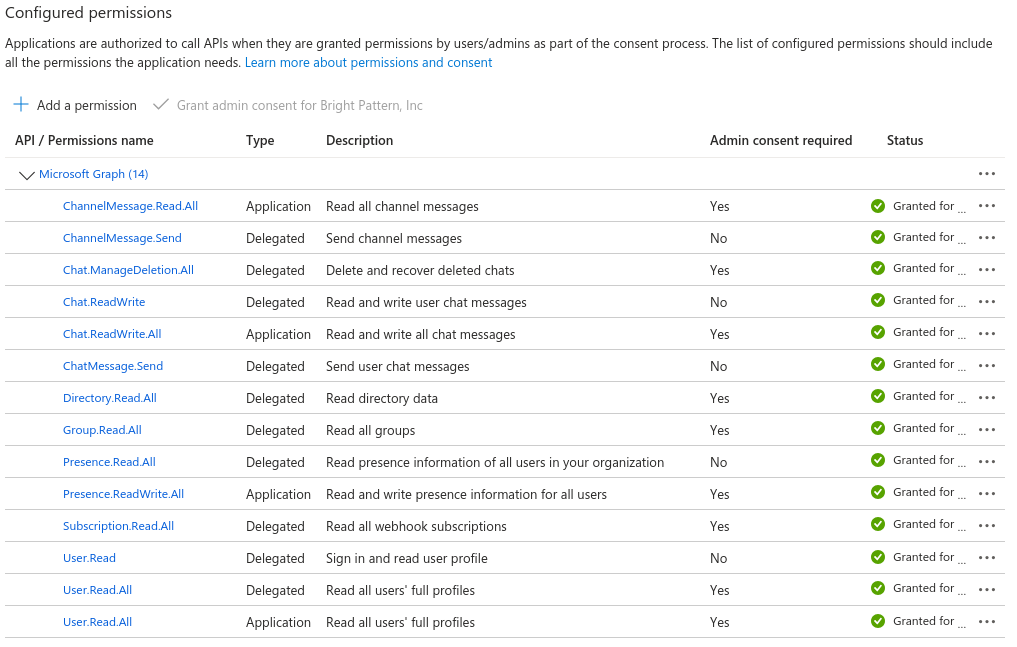Click green granted checkmark for ChannelMessage.Send
The height and width of the screenshot is (647, 1017).
pos(878,237)
